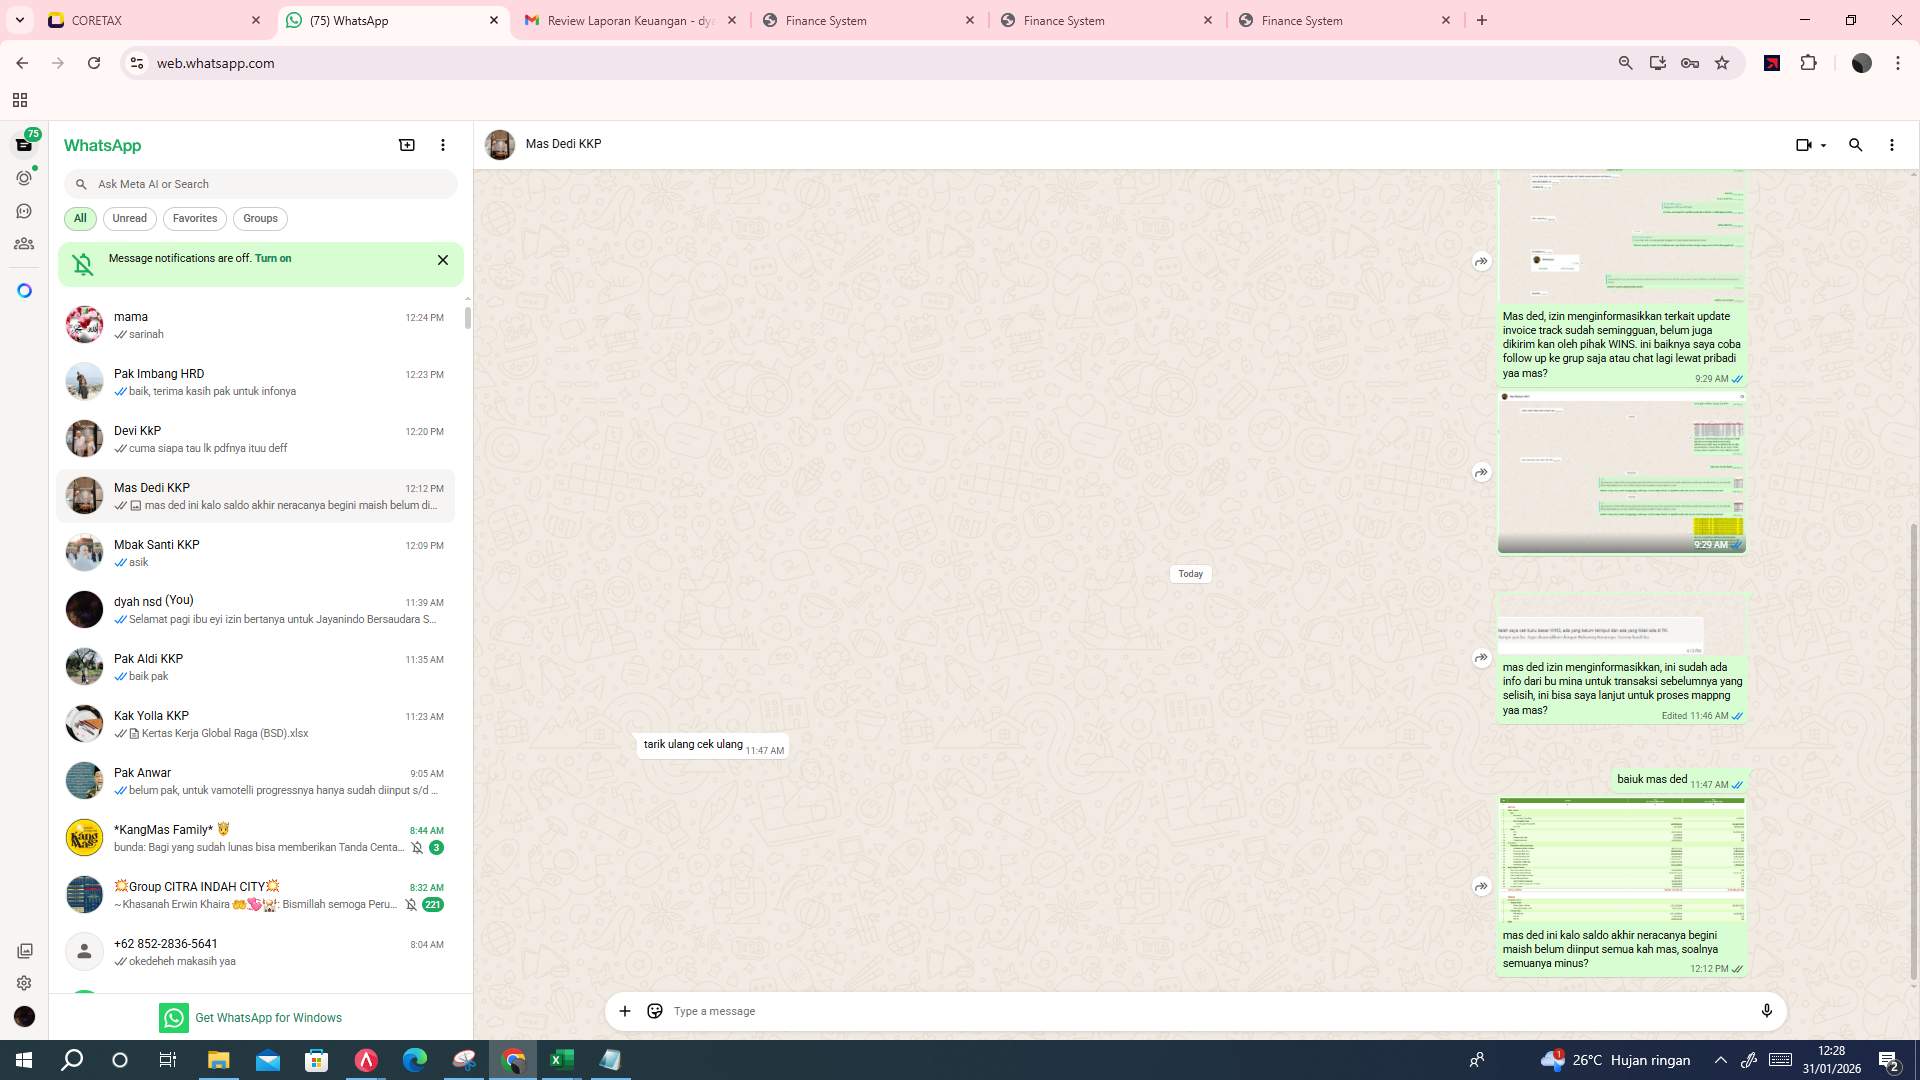
Task: Open the Communities panel
Action: [24, 243]
